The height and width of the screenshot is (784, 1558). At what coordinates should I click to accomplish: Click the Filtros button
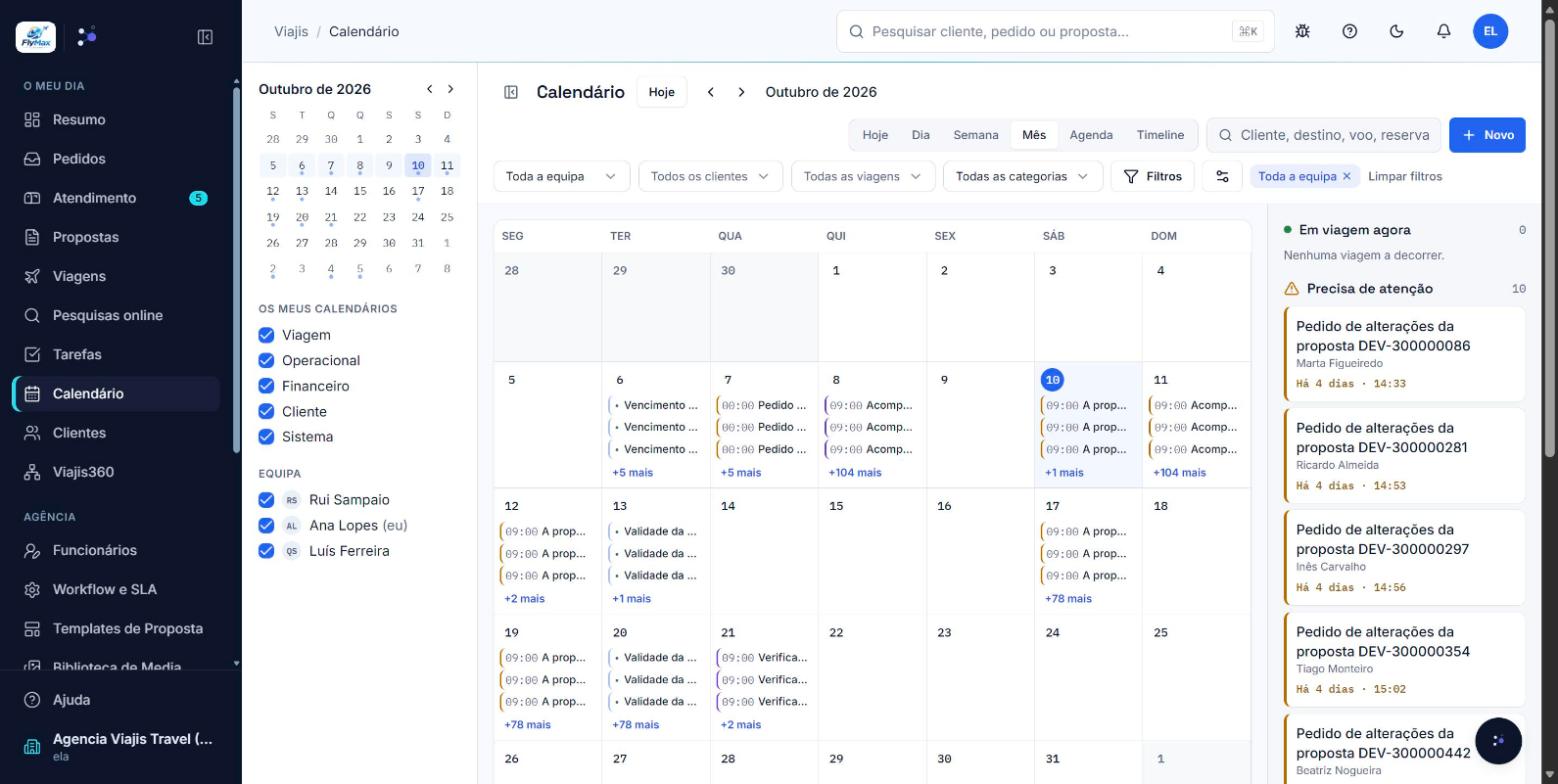(1152, 176)
